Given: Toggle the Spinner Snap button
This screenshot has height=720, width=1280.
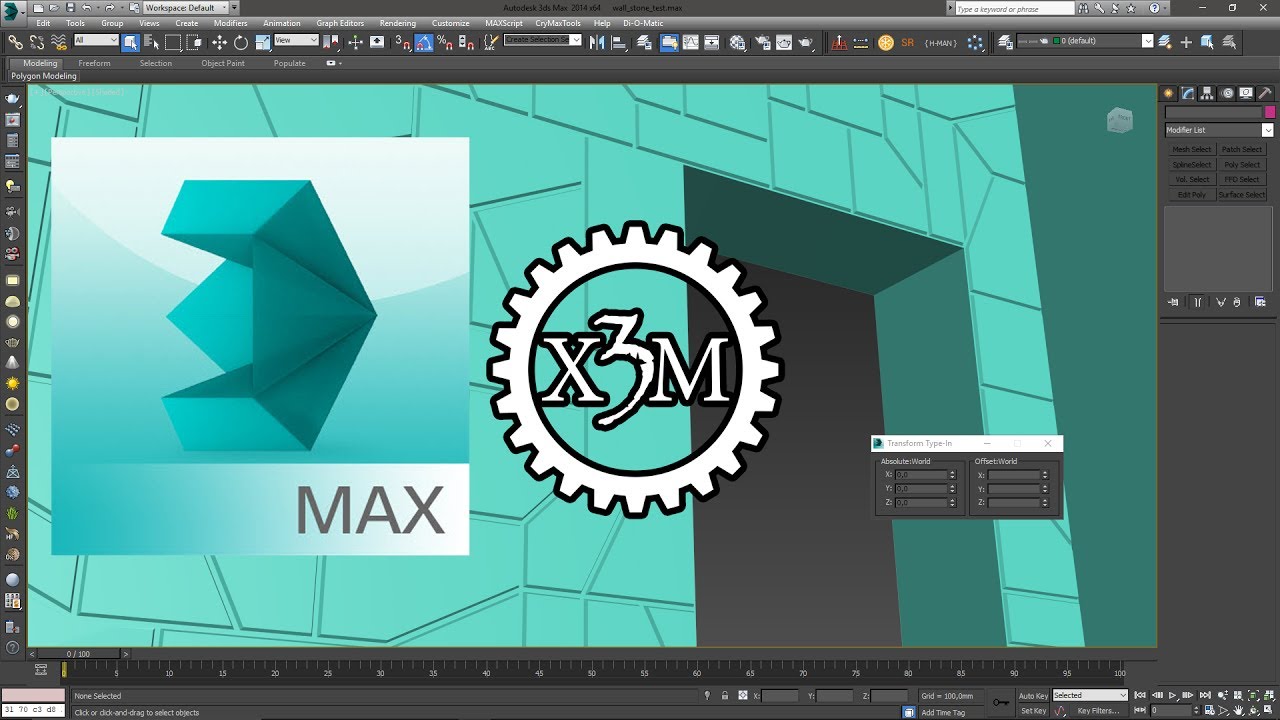Looking at the screenshot, I should pyautogui.click(x=466, y=42).
